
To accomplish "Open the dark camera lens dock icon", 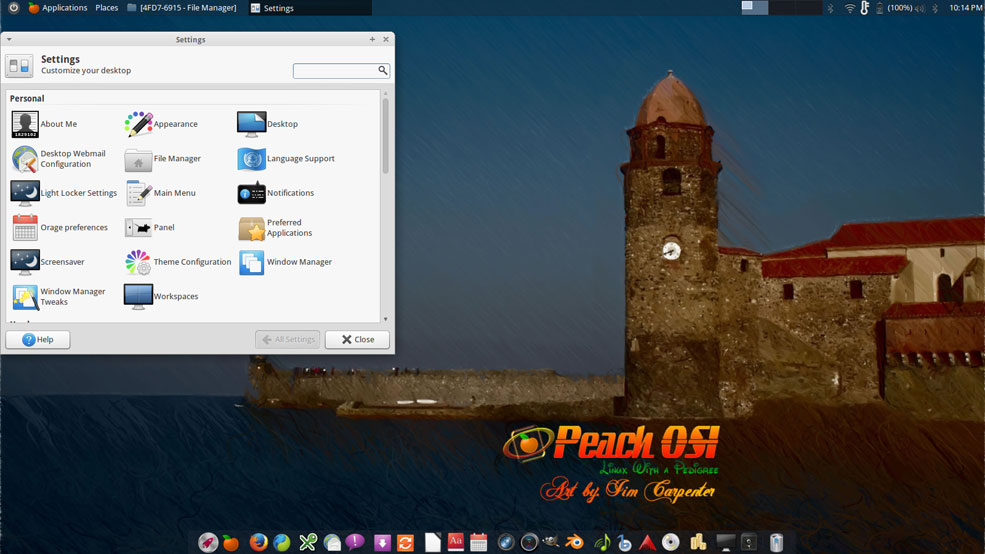I will point(529,542).
